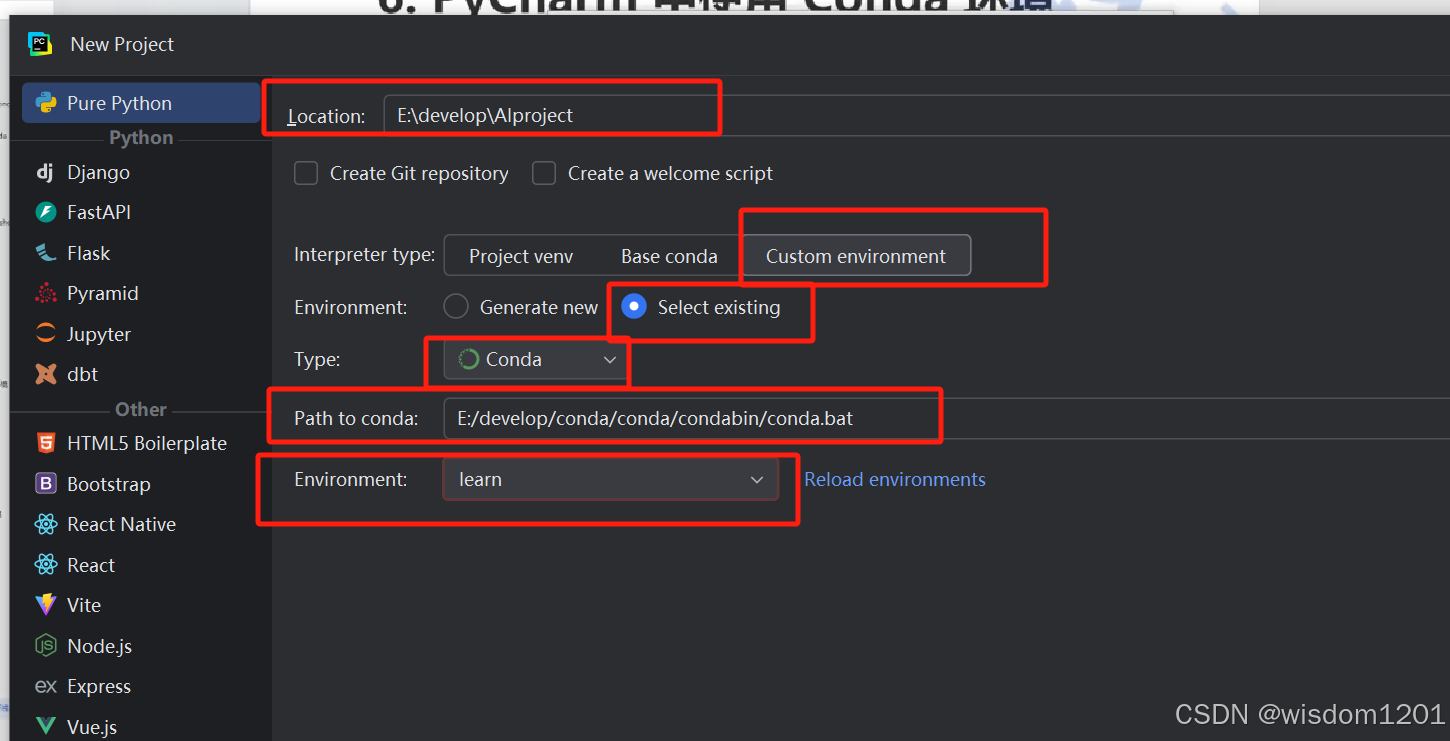
Task: Click Reload environments link
Action: pyautogui.click(x=894, y=479)
